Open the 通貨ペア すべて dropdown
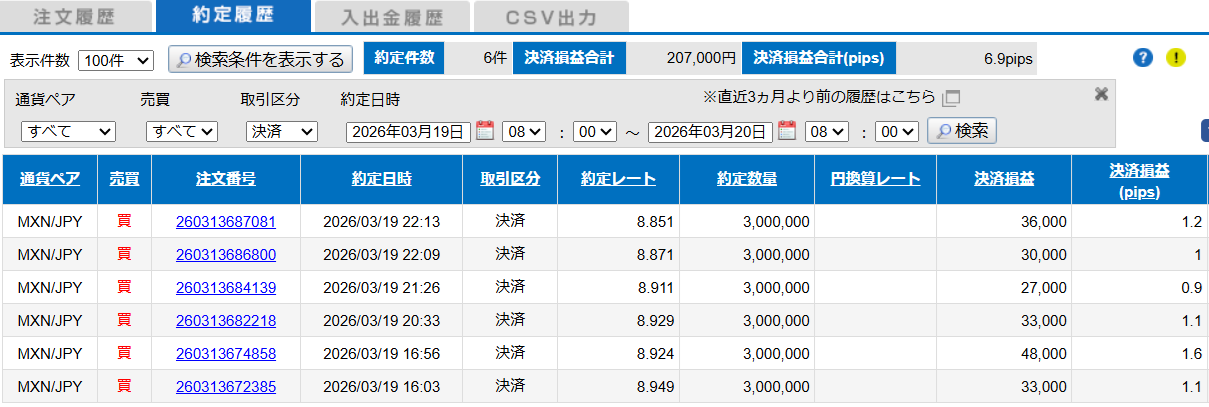The width and height of the screenshot is (1209, 407). [68, 131]
